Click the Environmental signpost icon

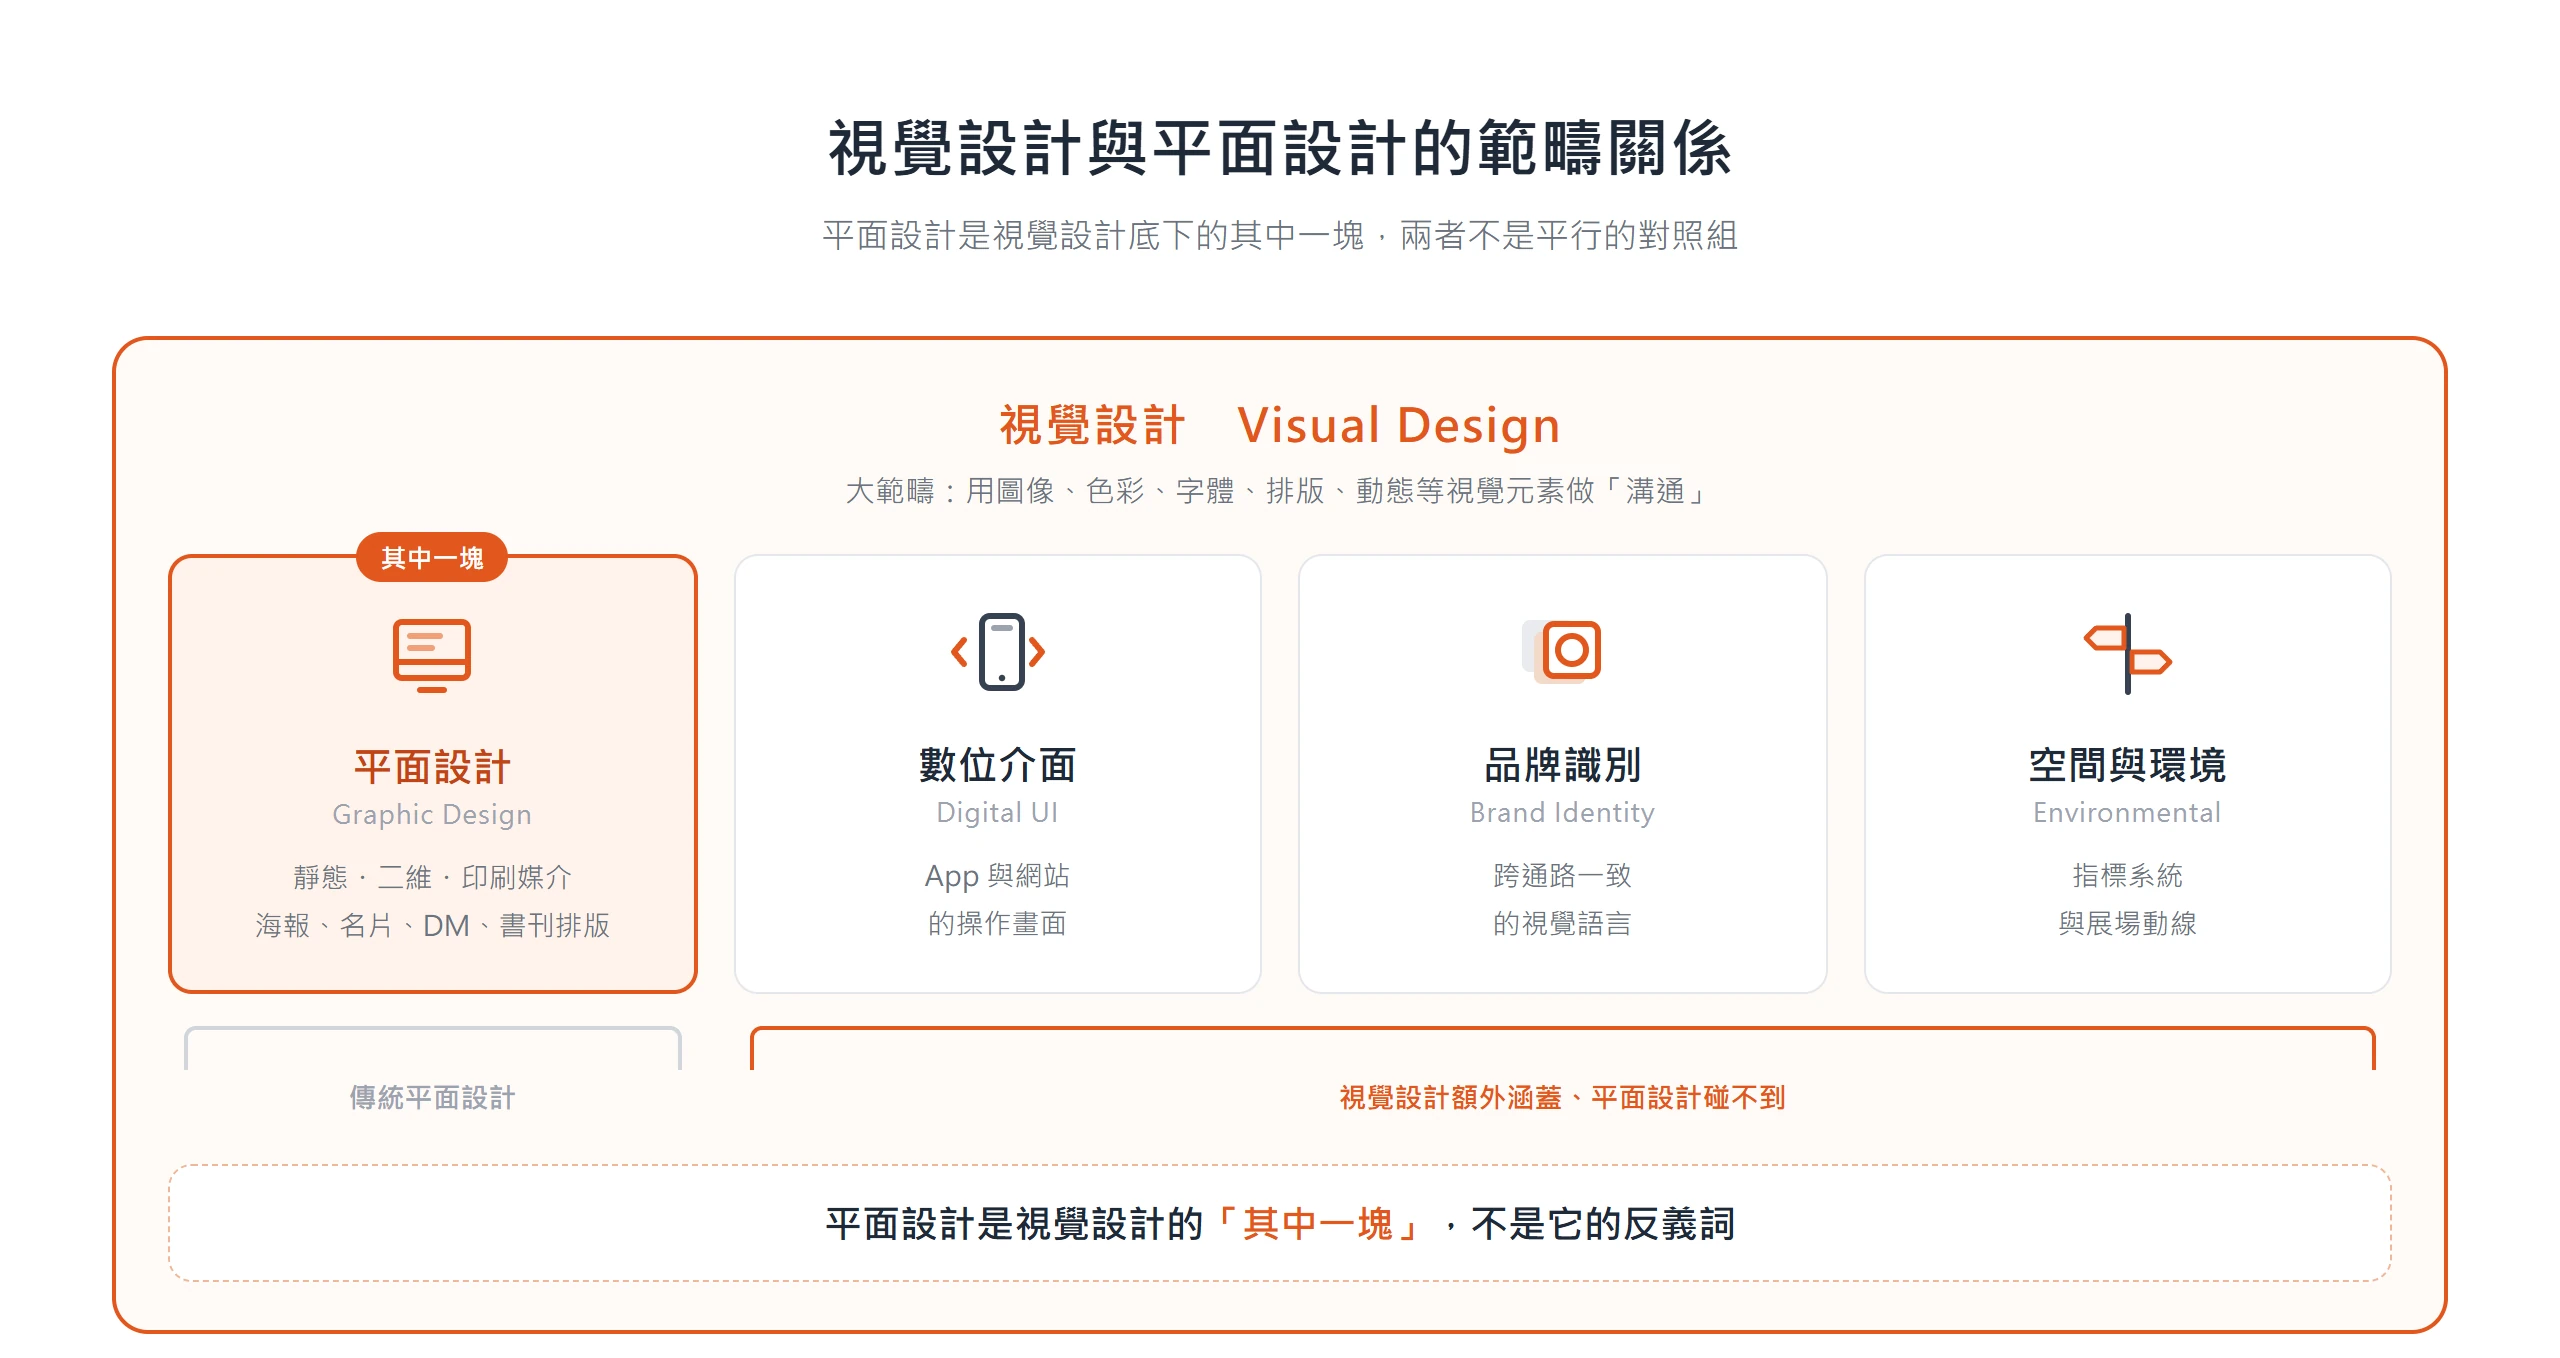(2127, 653)
